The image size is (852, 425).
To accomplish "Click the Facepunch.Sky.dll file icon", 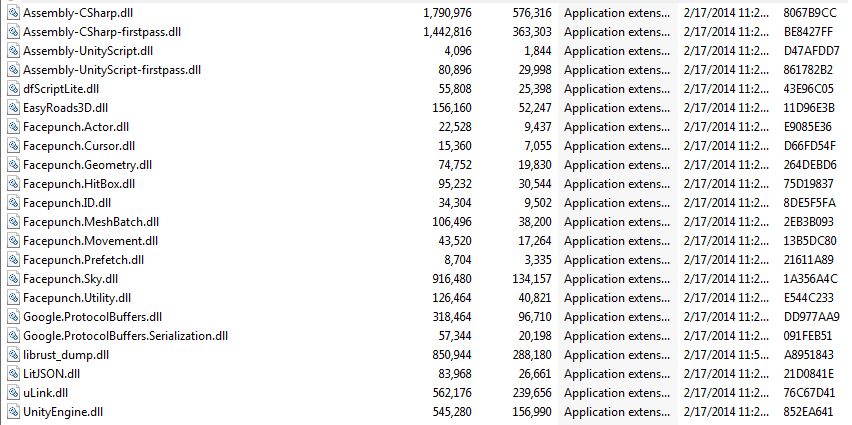I will [13, 279].
